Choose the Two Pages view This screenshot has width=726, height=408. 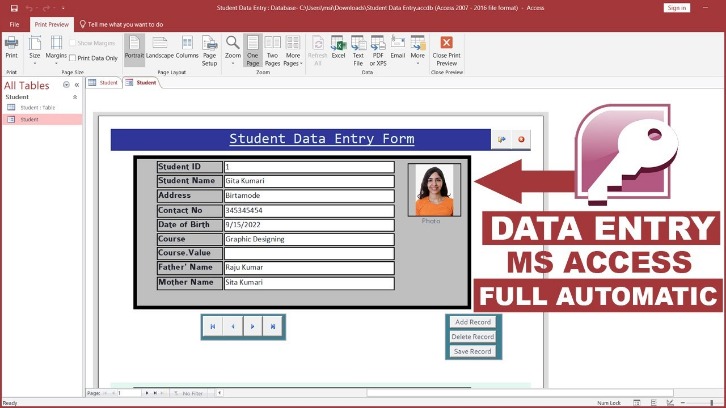tap(272, 51)
